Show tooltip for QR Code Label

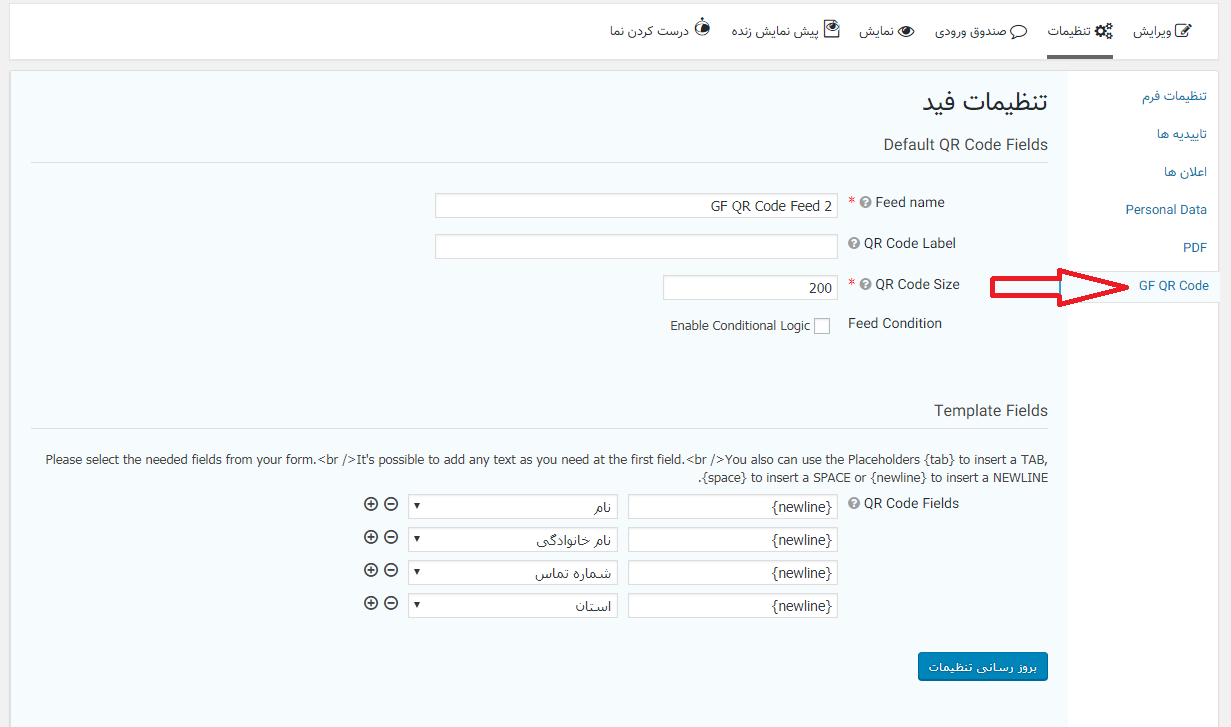coord(854,244)
